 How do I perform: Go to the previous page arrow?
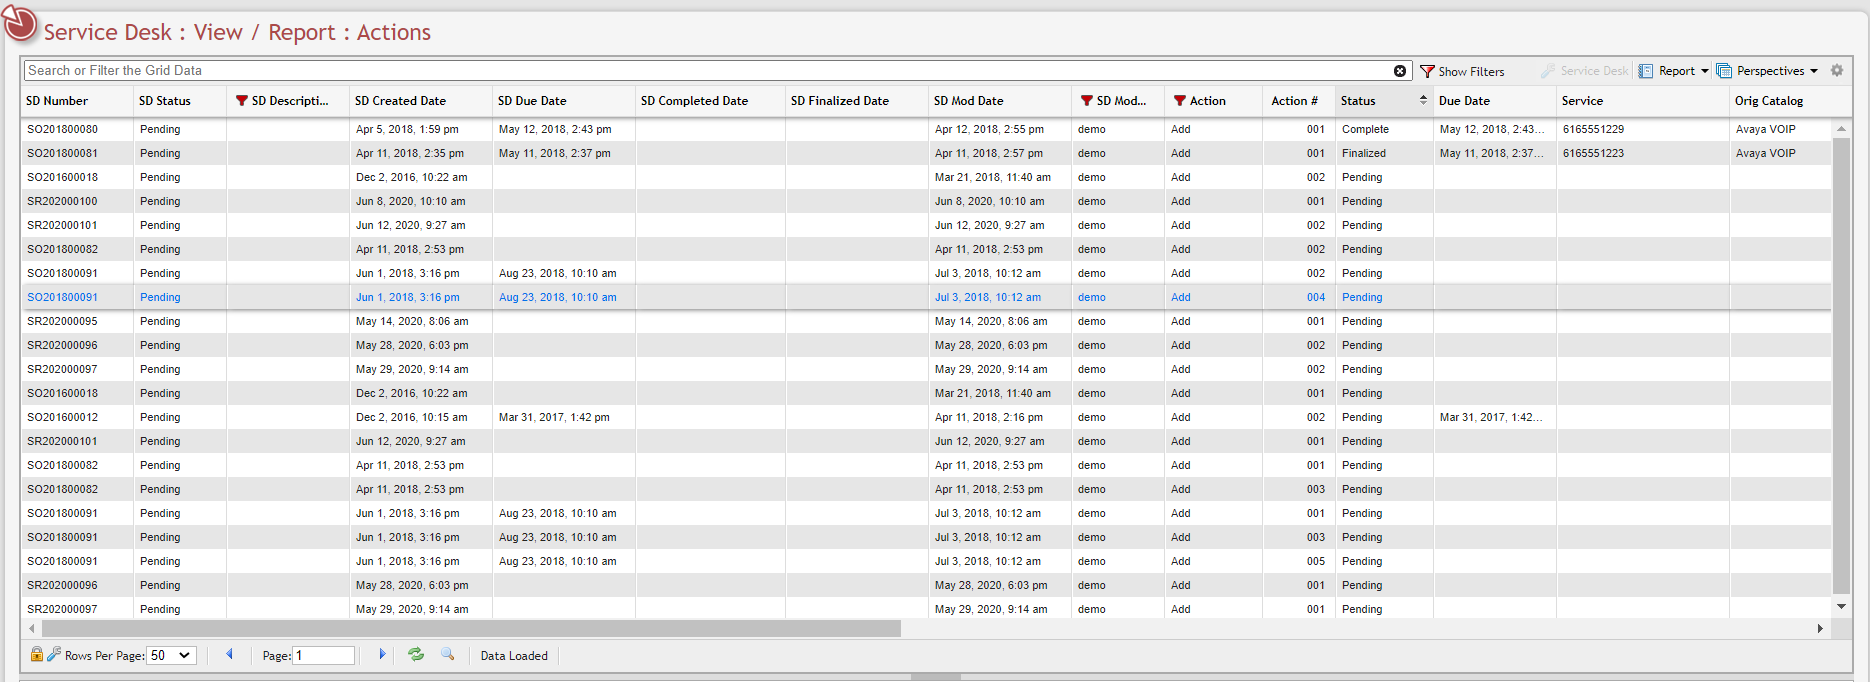tap(229, 655)
